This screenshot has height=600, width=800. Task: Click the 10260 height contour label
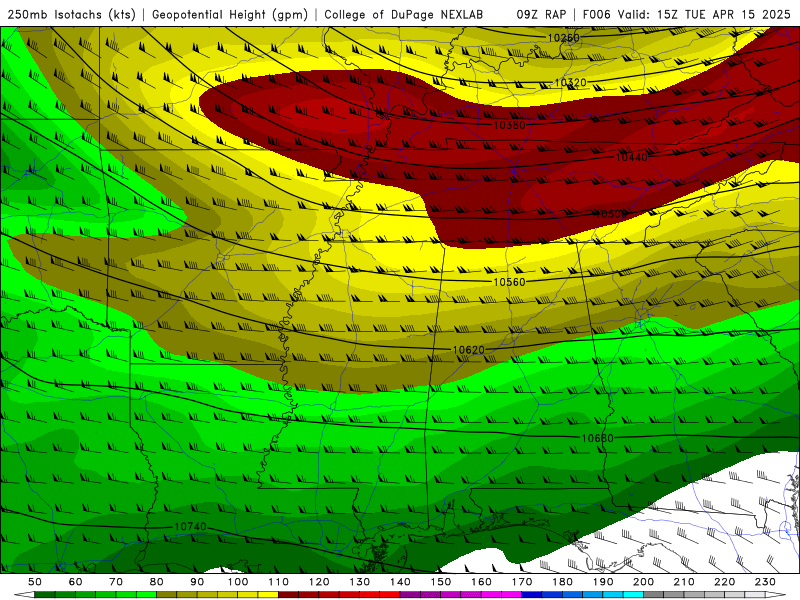(x=563, y=38)
